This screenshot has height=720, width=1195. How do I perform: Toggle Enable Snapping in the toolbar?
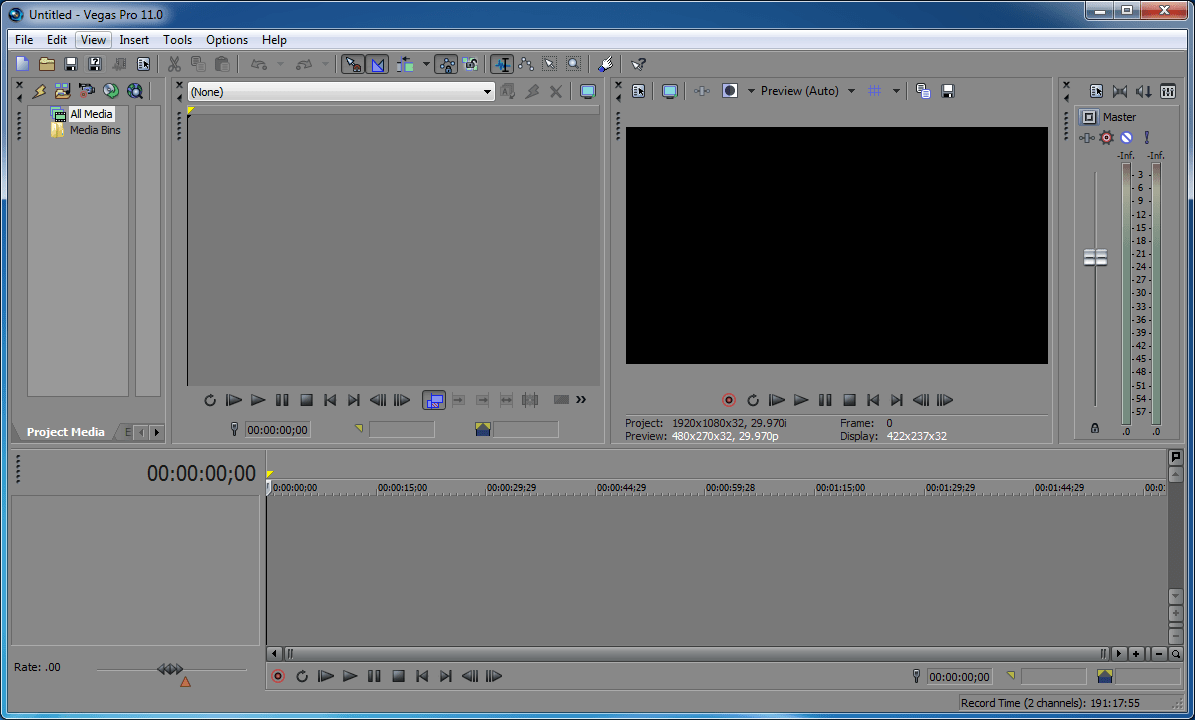tap(353, 65)
